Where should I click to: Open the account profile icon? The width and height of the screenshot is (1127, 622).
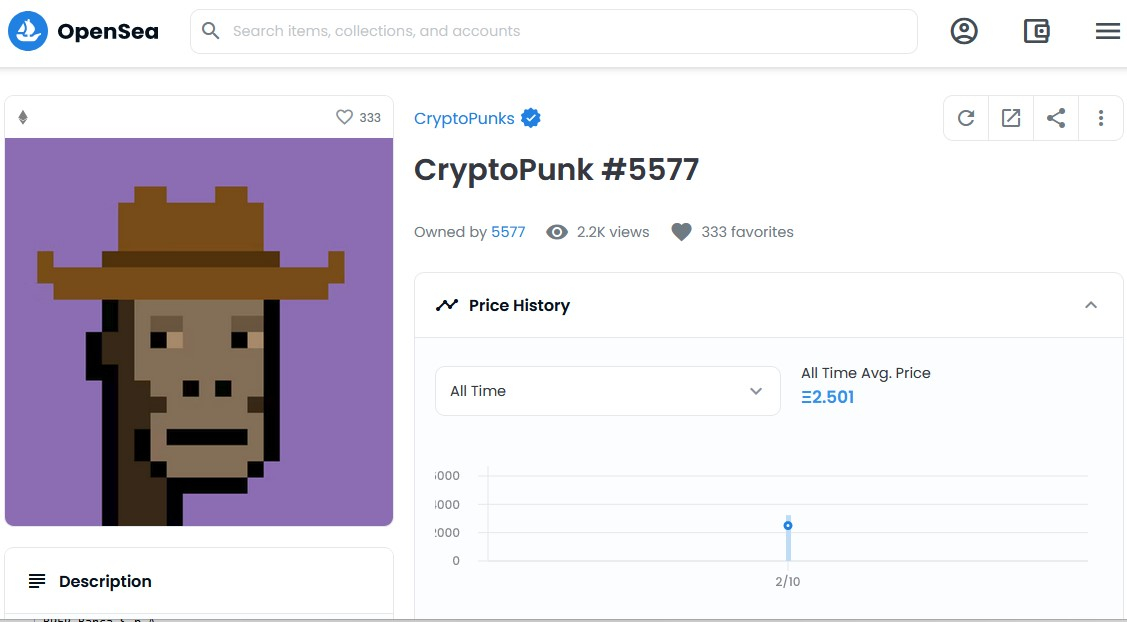coord(964,31)
